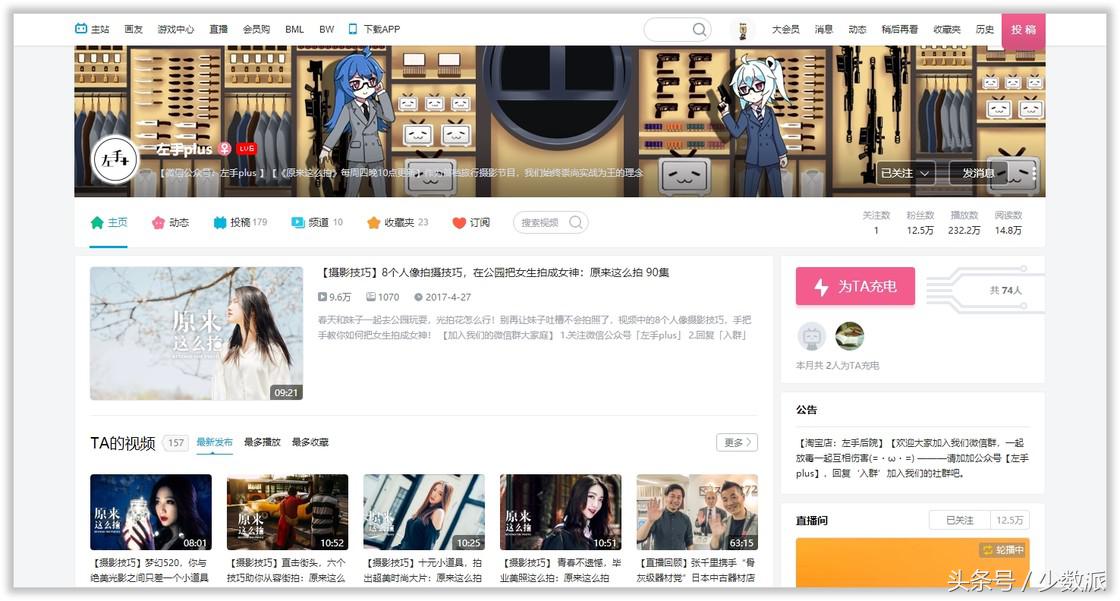Viewport: 1120px width, 601px height.
Task: Open 动态 in the top bar
Action: point(857,29)
